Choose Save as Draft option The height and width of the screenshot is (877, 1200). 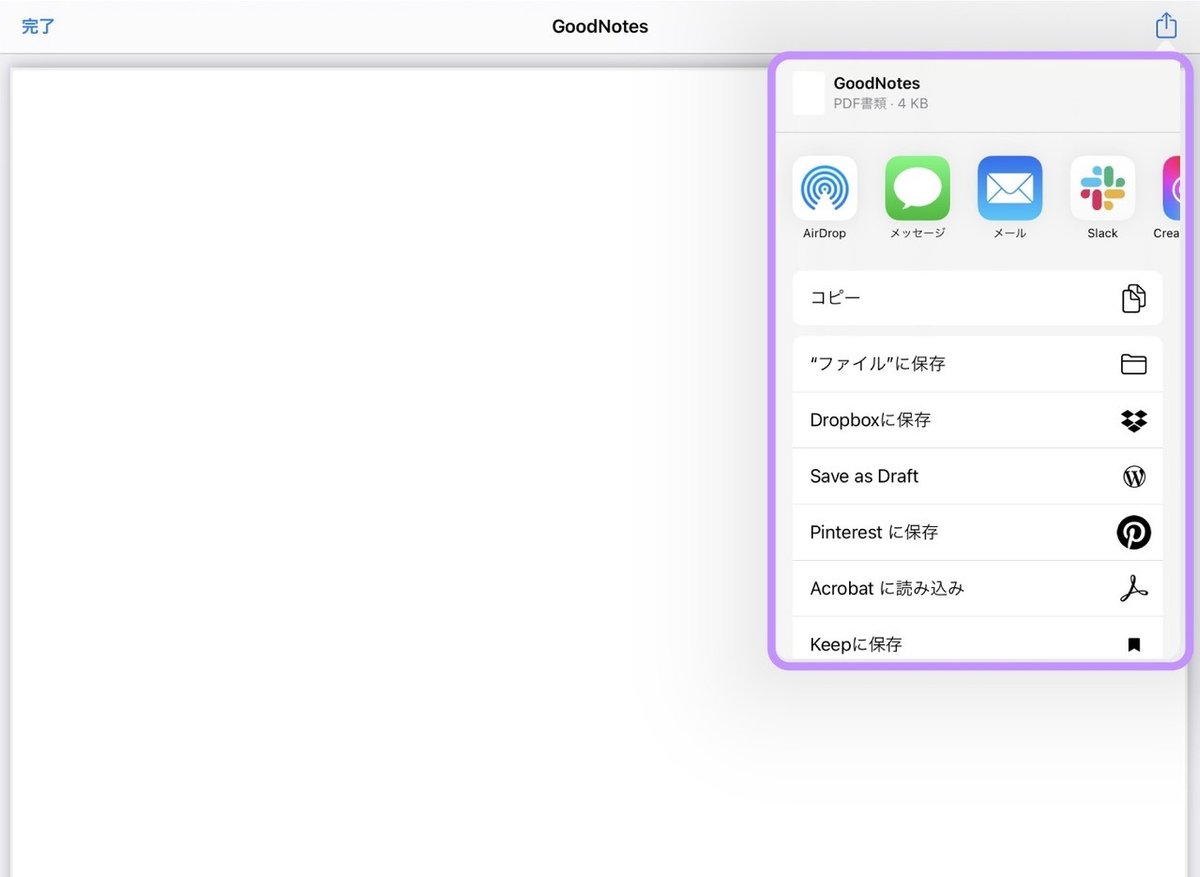(978, 476)
